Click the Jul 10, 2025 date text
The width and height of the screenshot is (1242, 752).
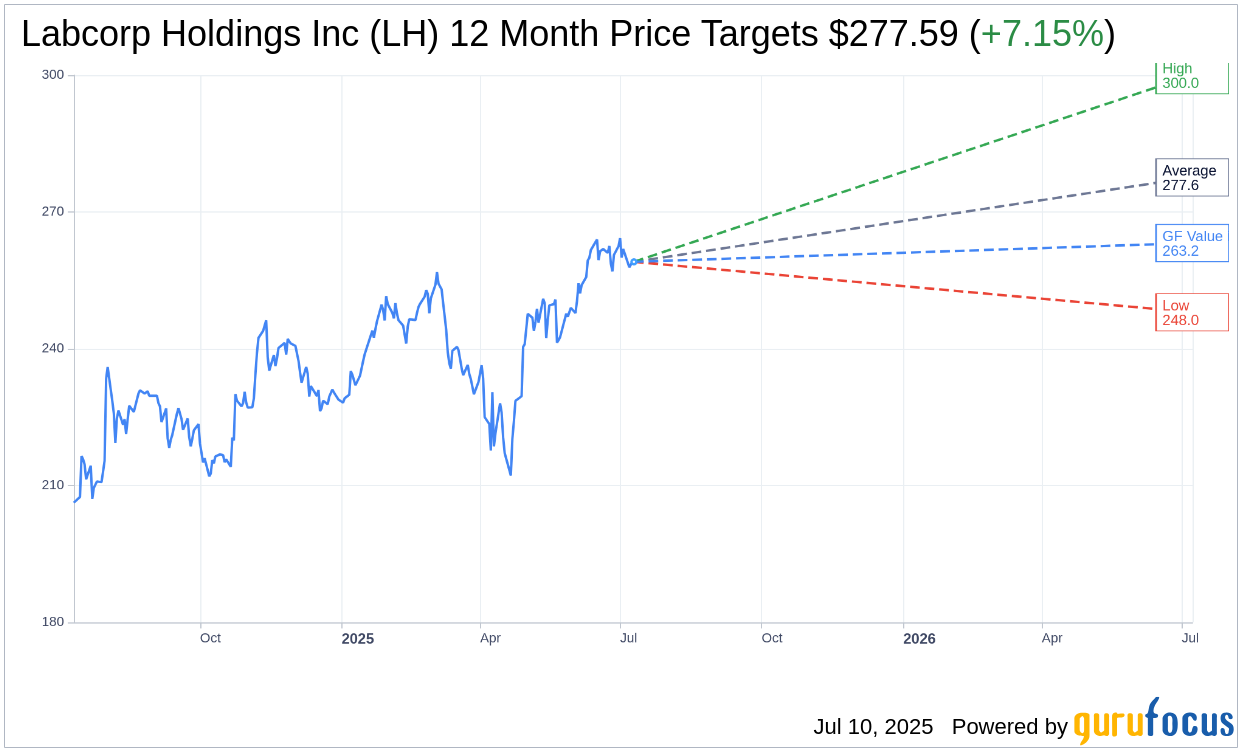click(873, 727)
